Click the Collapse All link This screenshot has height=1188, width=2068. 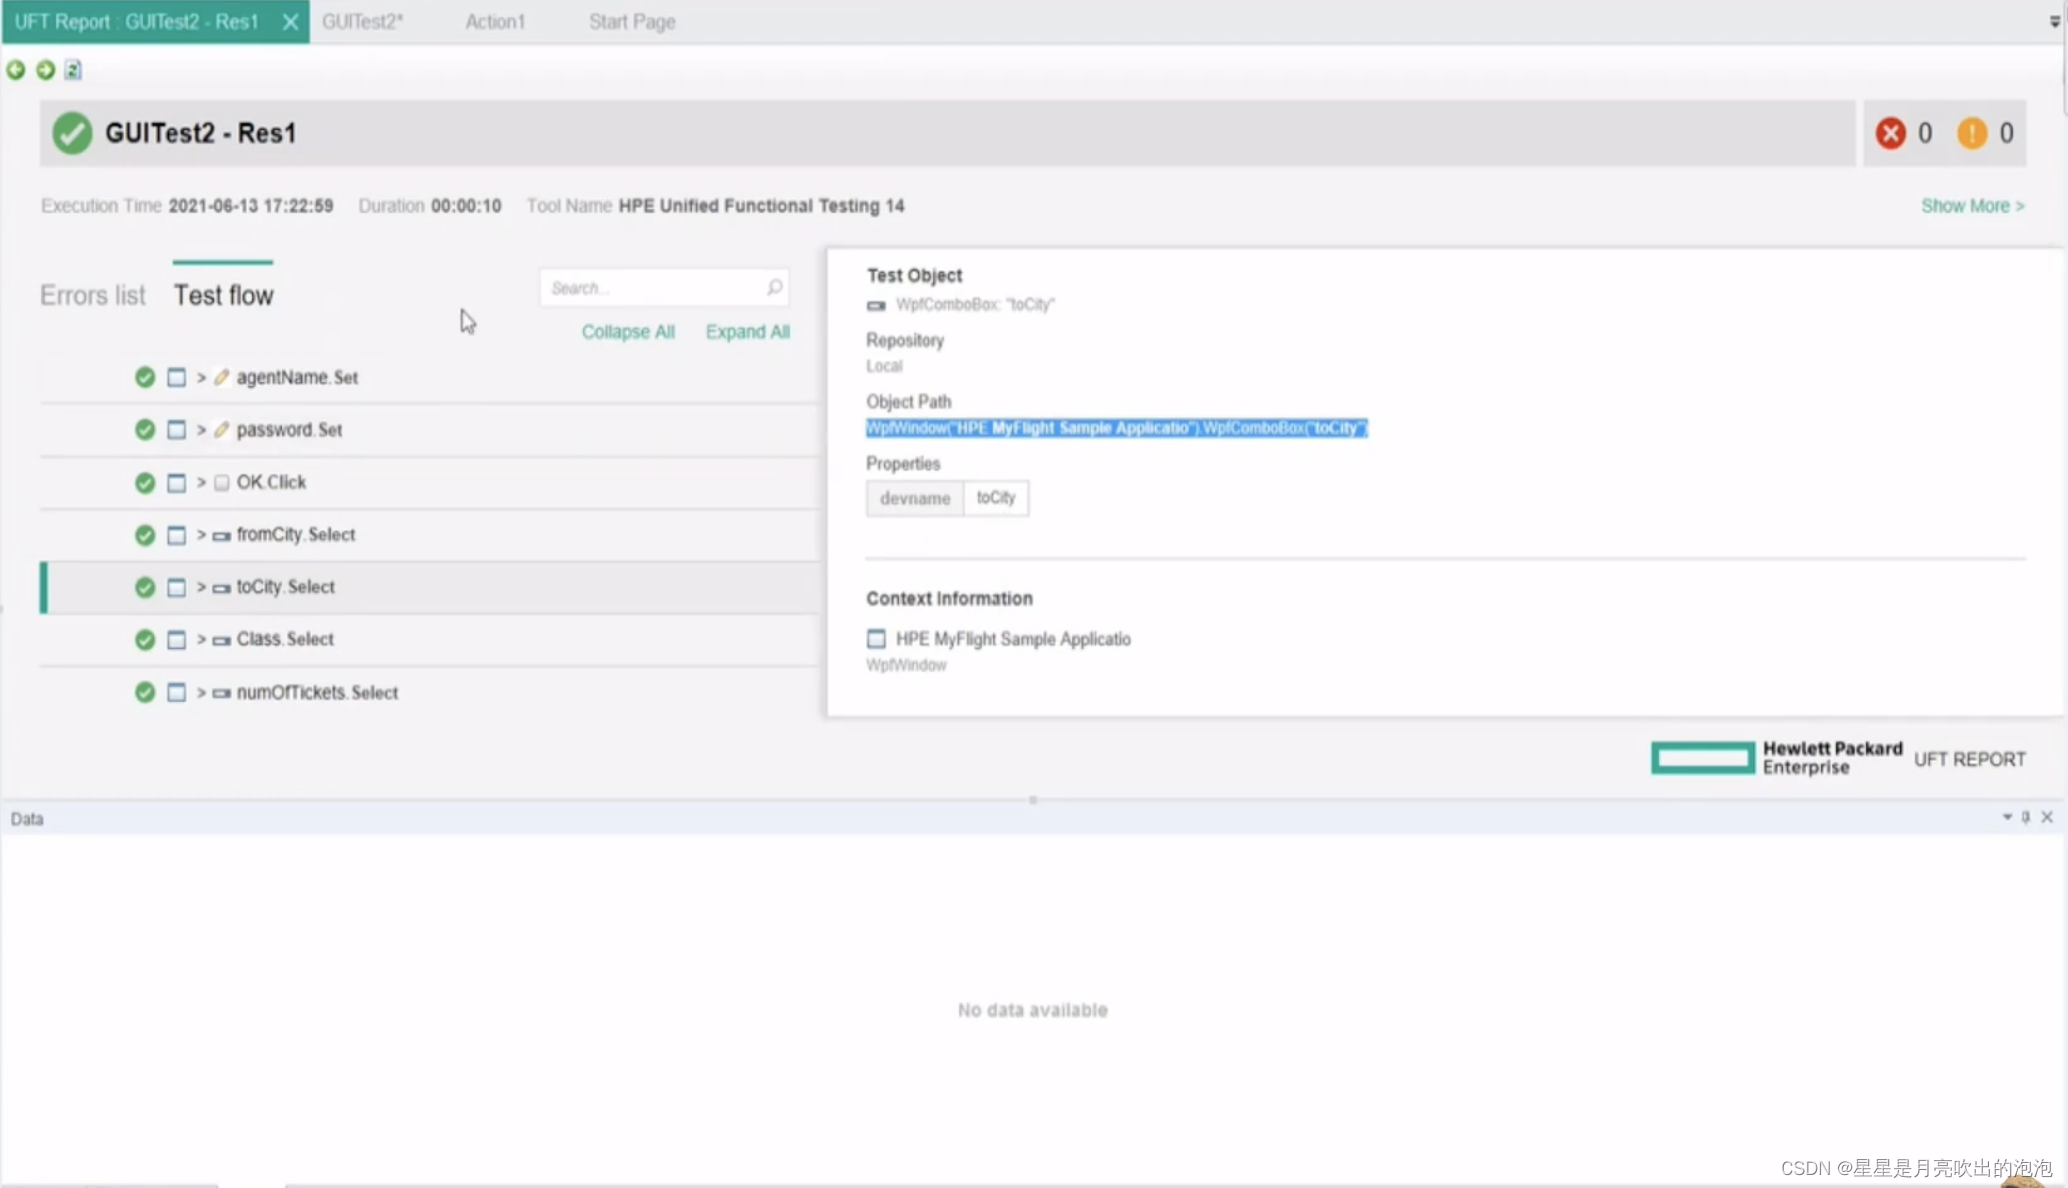point(628,332)
